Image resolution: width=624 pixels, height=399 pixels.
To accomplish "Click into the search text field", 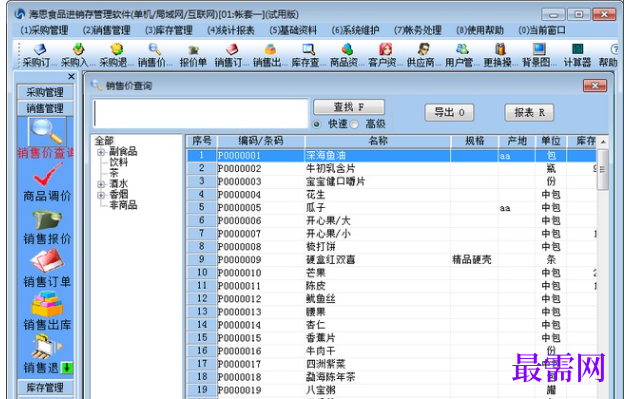I will point(201,114).
